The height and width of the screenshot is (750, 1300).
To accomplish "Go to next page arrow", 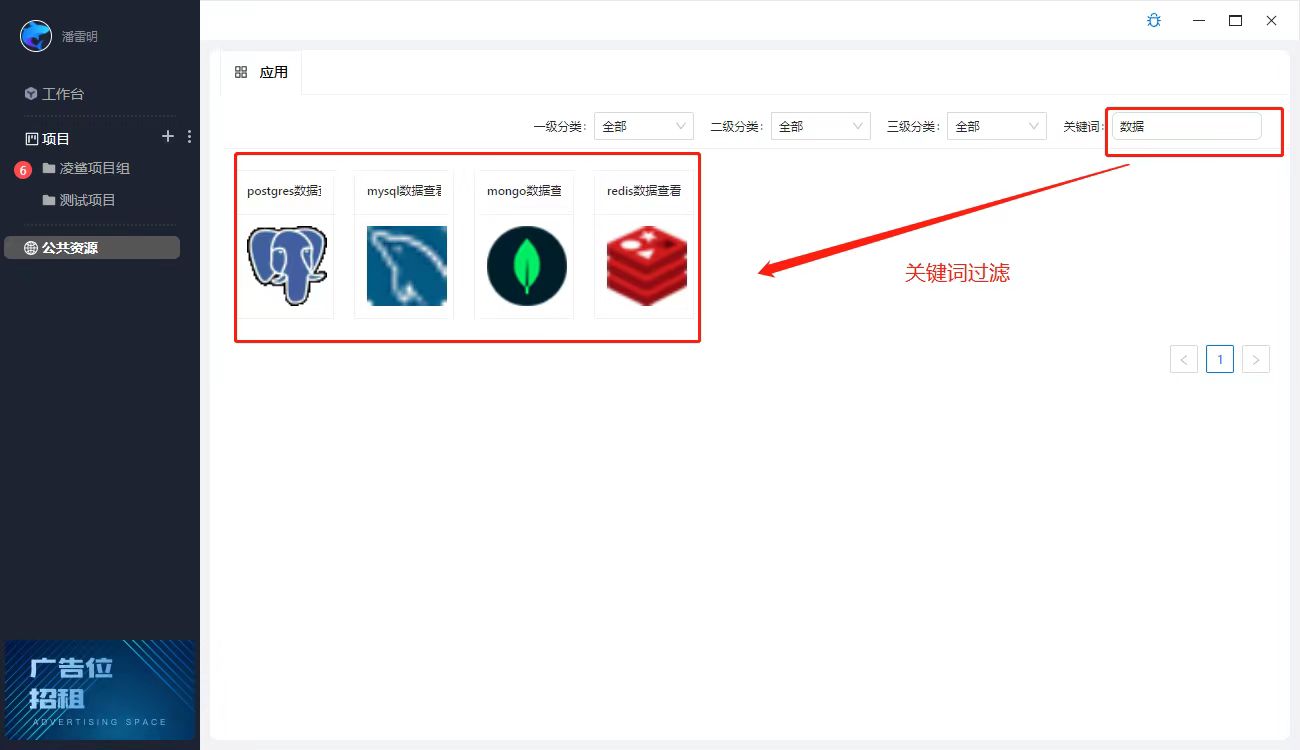I will click(x=1256, y=359).
